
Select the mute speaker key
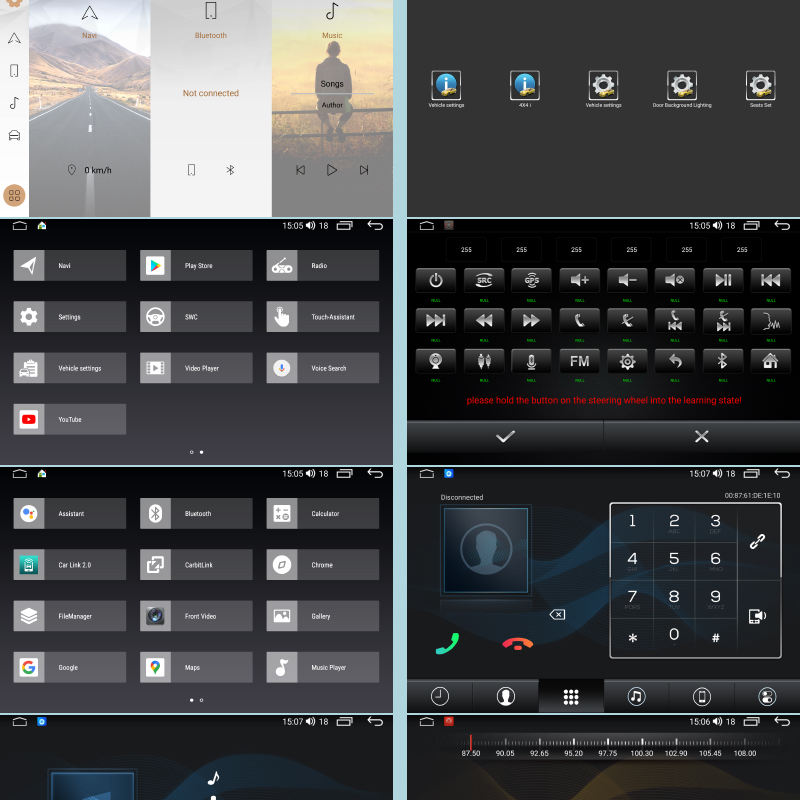(x=674, y=280)
